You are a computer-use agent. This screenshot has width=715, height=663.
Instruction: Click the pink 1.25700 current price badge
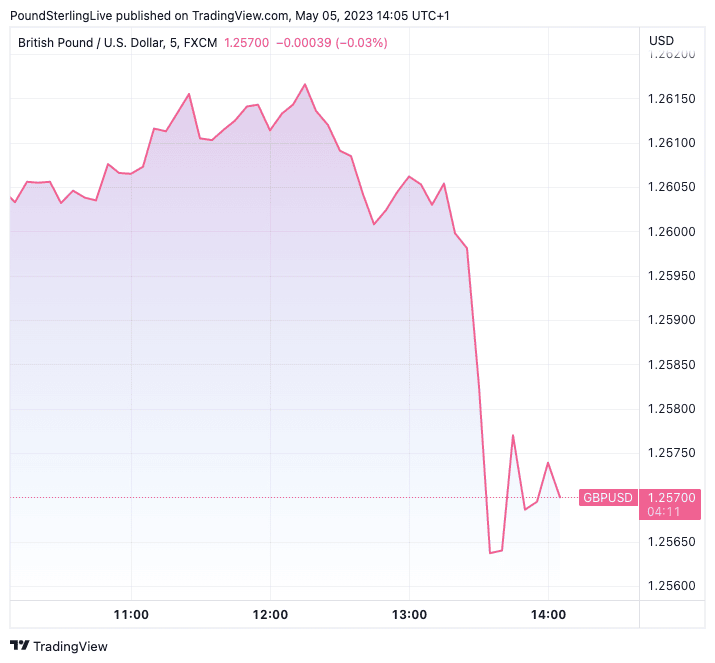(x=672, y=497)
